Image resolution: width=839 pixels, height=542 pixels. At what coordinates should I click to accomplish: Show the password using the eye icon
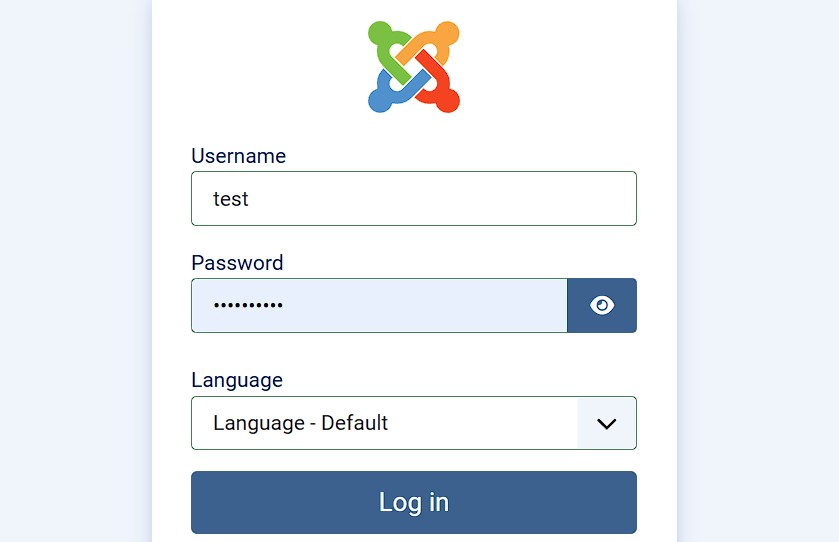click(602, 305)
